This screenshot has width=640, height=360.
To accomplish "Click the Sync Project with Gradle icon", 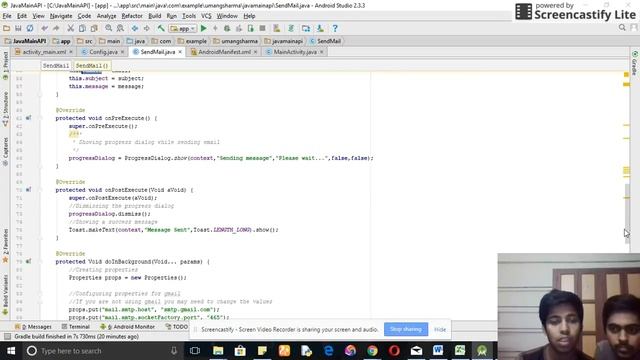I will pyautogui.click(x=291, y=29).
